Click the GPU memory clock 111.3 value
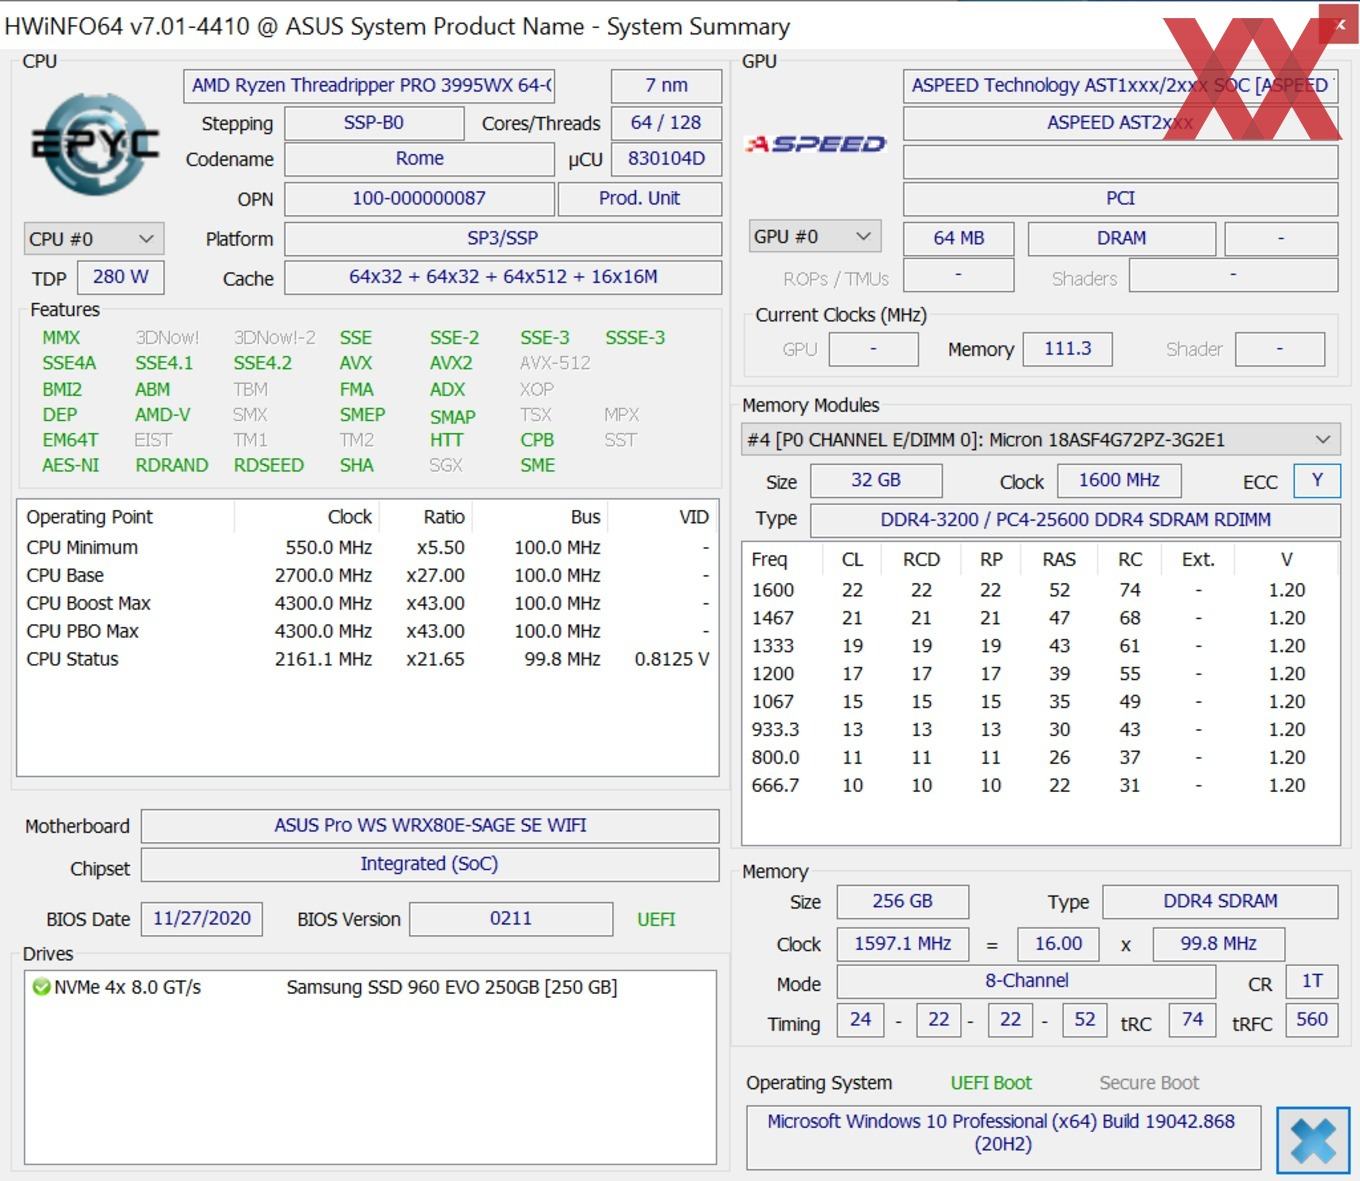Screen dimensions: 1360x1181 pos(1067,349)
